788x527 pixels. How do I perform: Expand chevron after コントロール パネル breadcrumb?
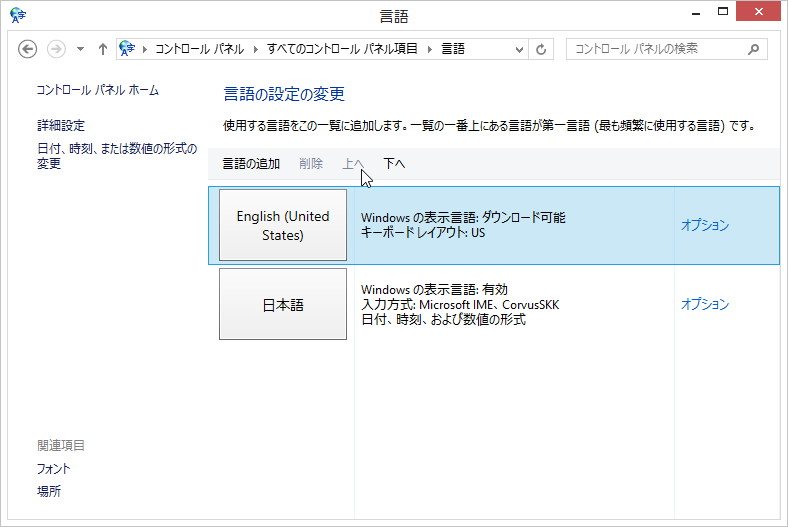256,49
